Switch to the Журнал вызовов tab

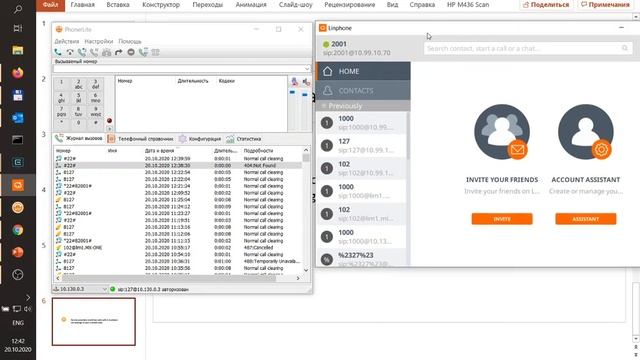tap(80, 139)
